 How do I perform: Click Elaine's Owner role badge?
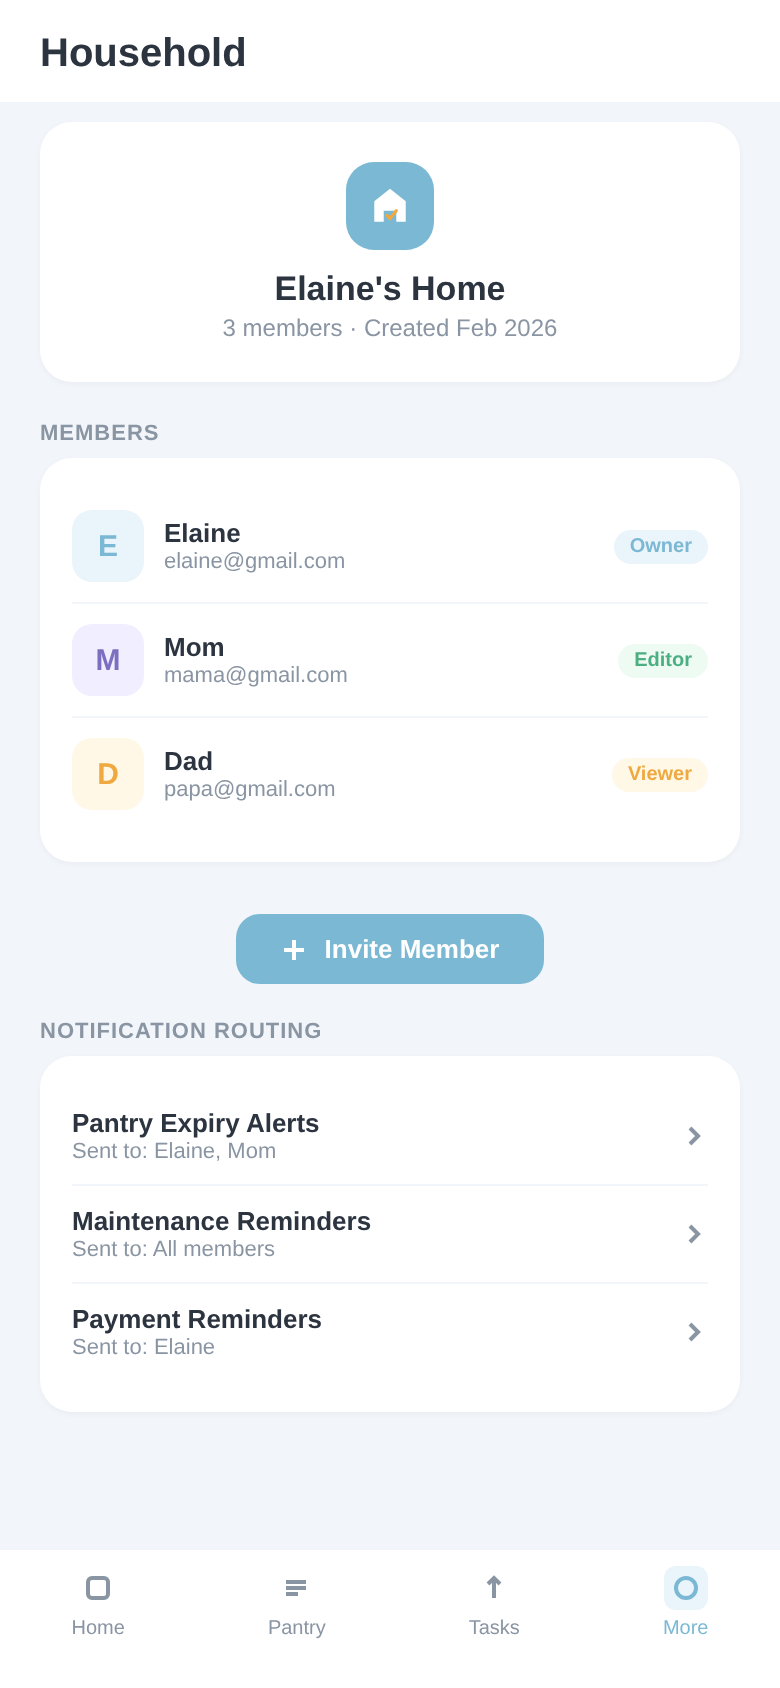(x=660, y=546)
